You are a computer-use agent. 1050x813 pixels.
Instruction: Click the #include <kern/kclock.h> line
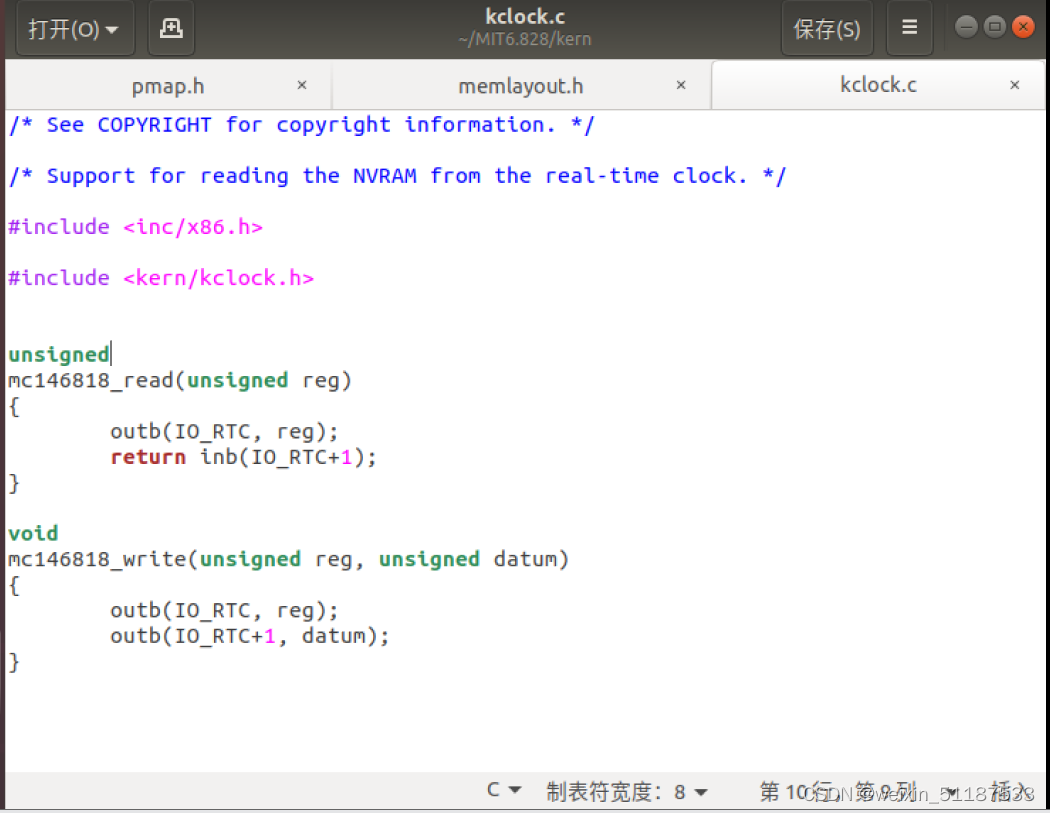tap(161, 277)
